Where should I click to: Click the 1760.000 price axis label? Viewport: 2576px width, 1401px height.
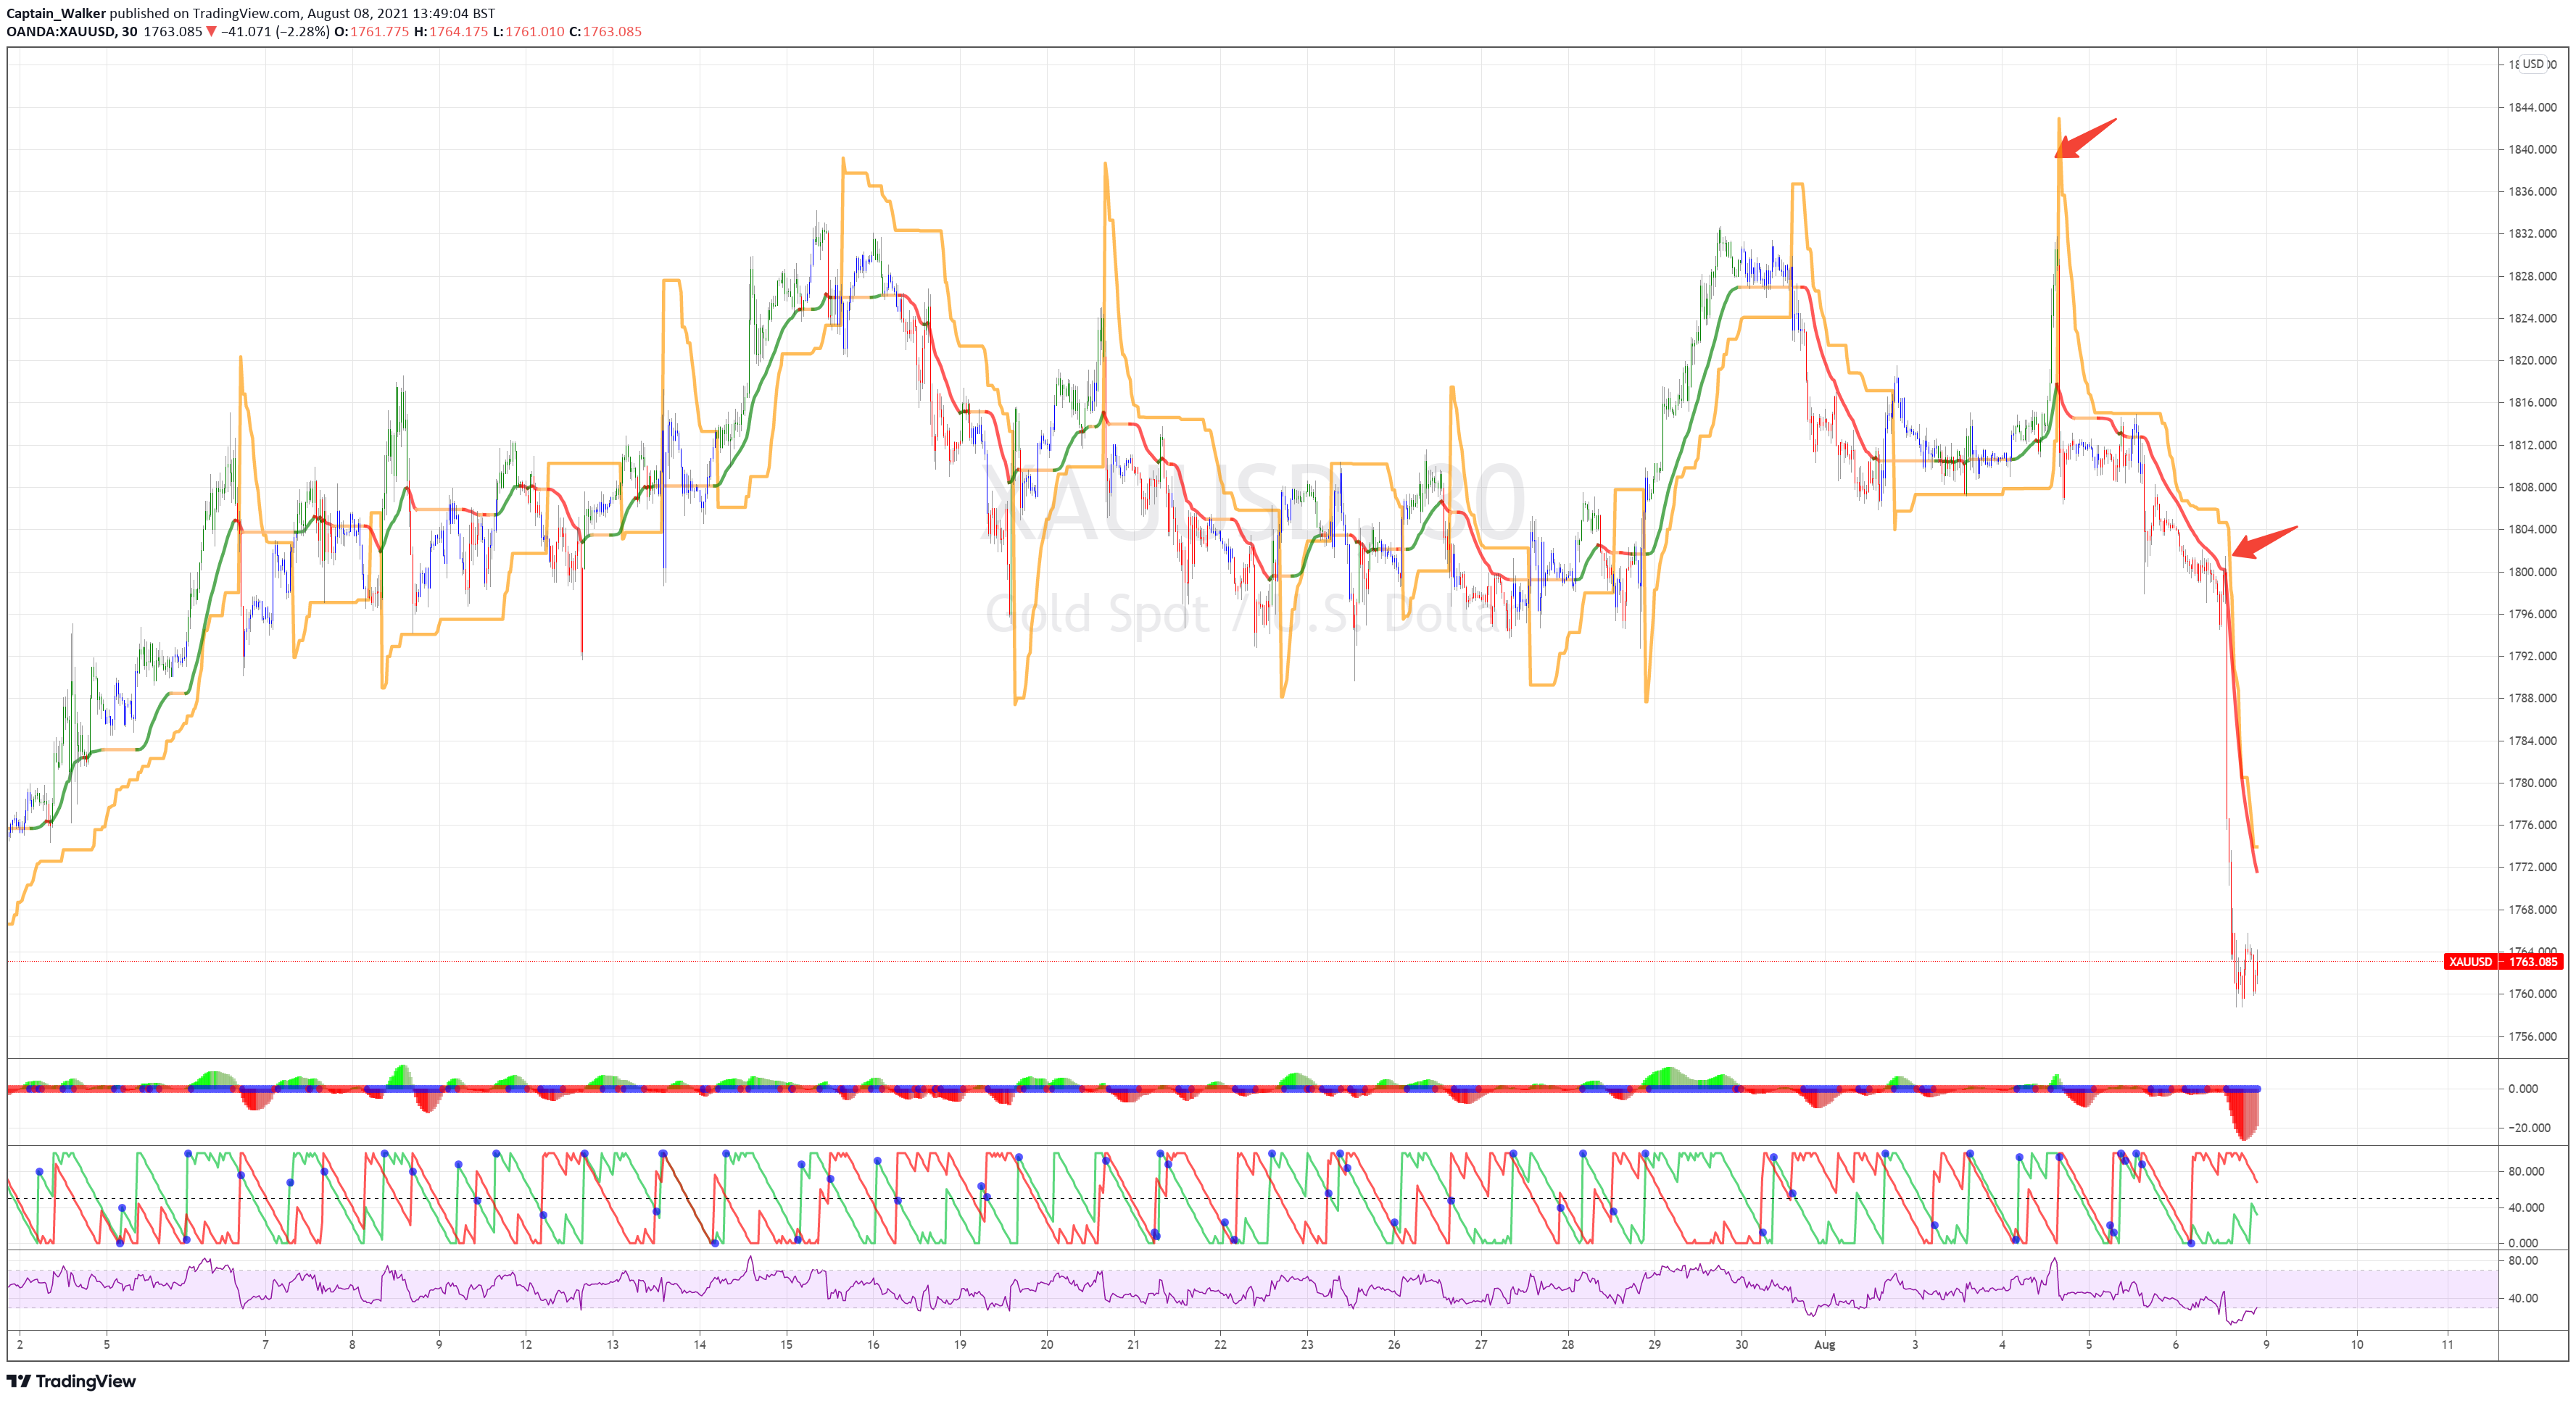[x=2532, y=994]
